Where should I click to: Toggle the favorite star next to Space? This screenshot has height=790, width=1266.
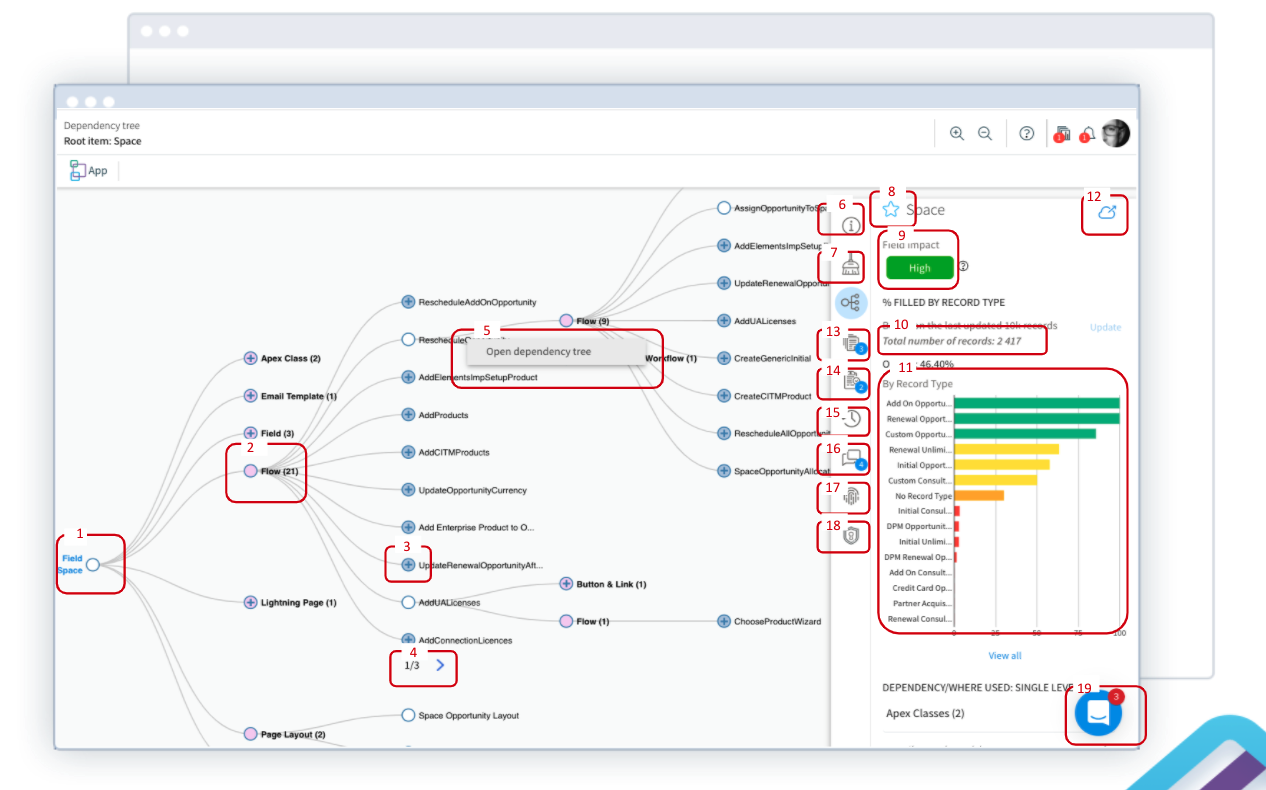(x=891, y=209)
